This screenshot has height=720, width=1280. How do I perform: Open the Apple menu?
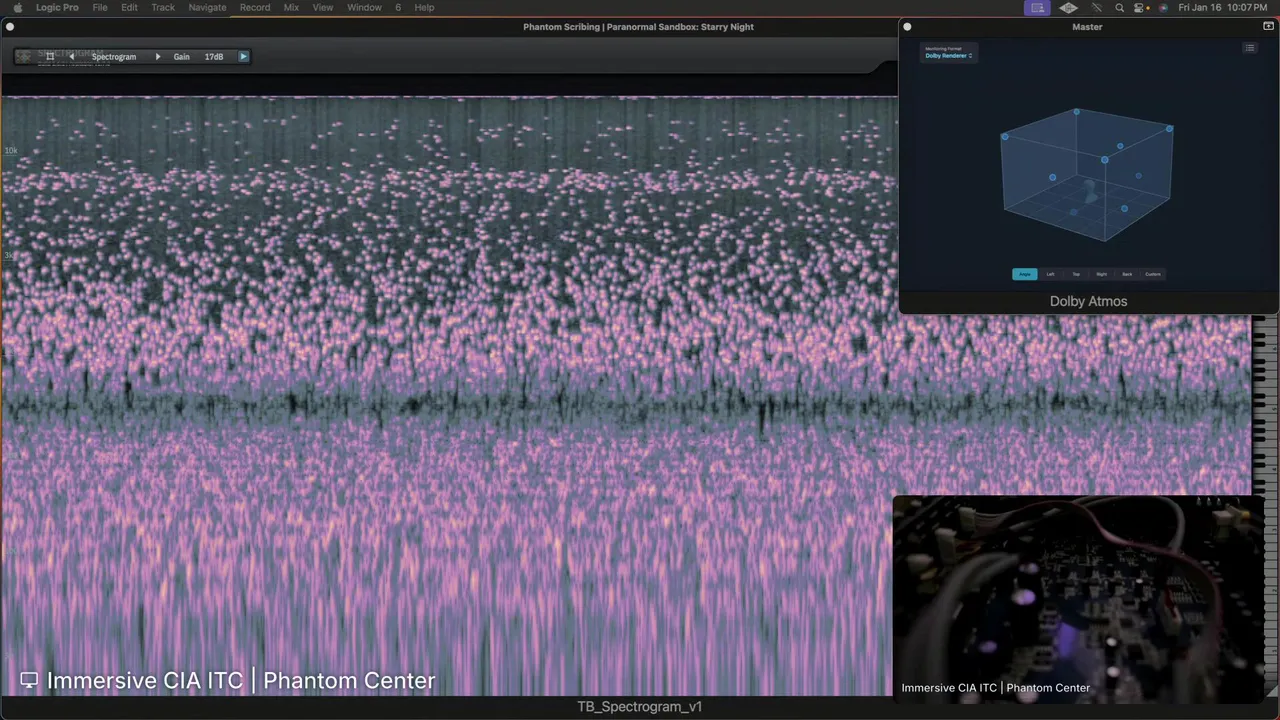click(x=17, y=7)
